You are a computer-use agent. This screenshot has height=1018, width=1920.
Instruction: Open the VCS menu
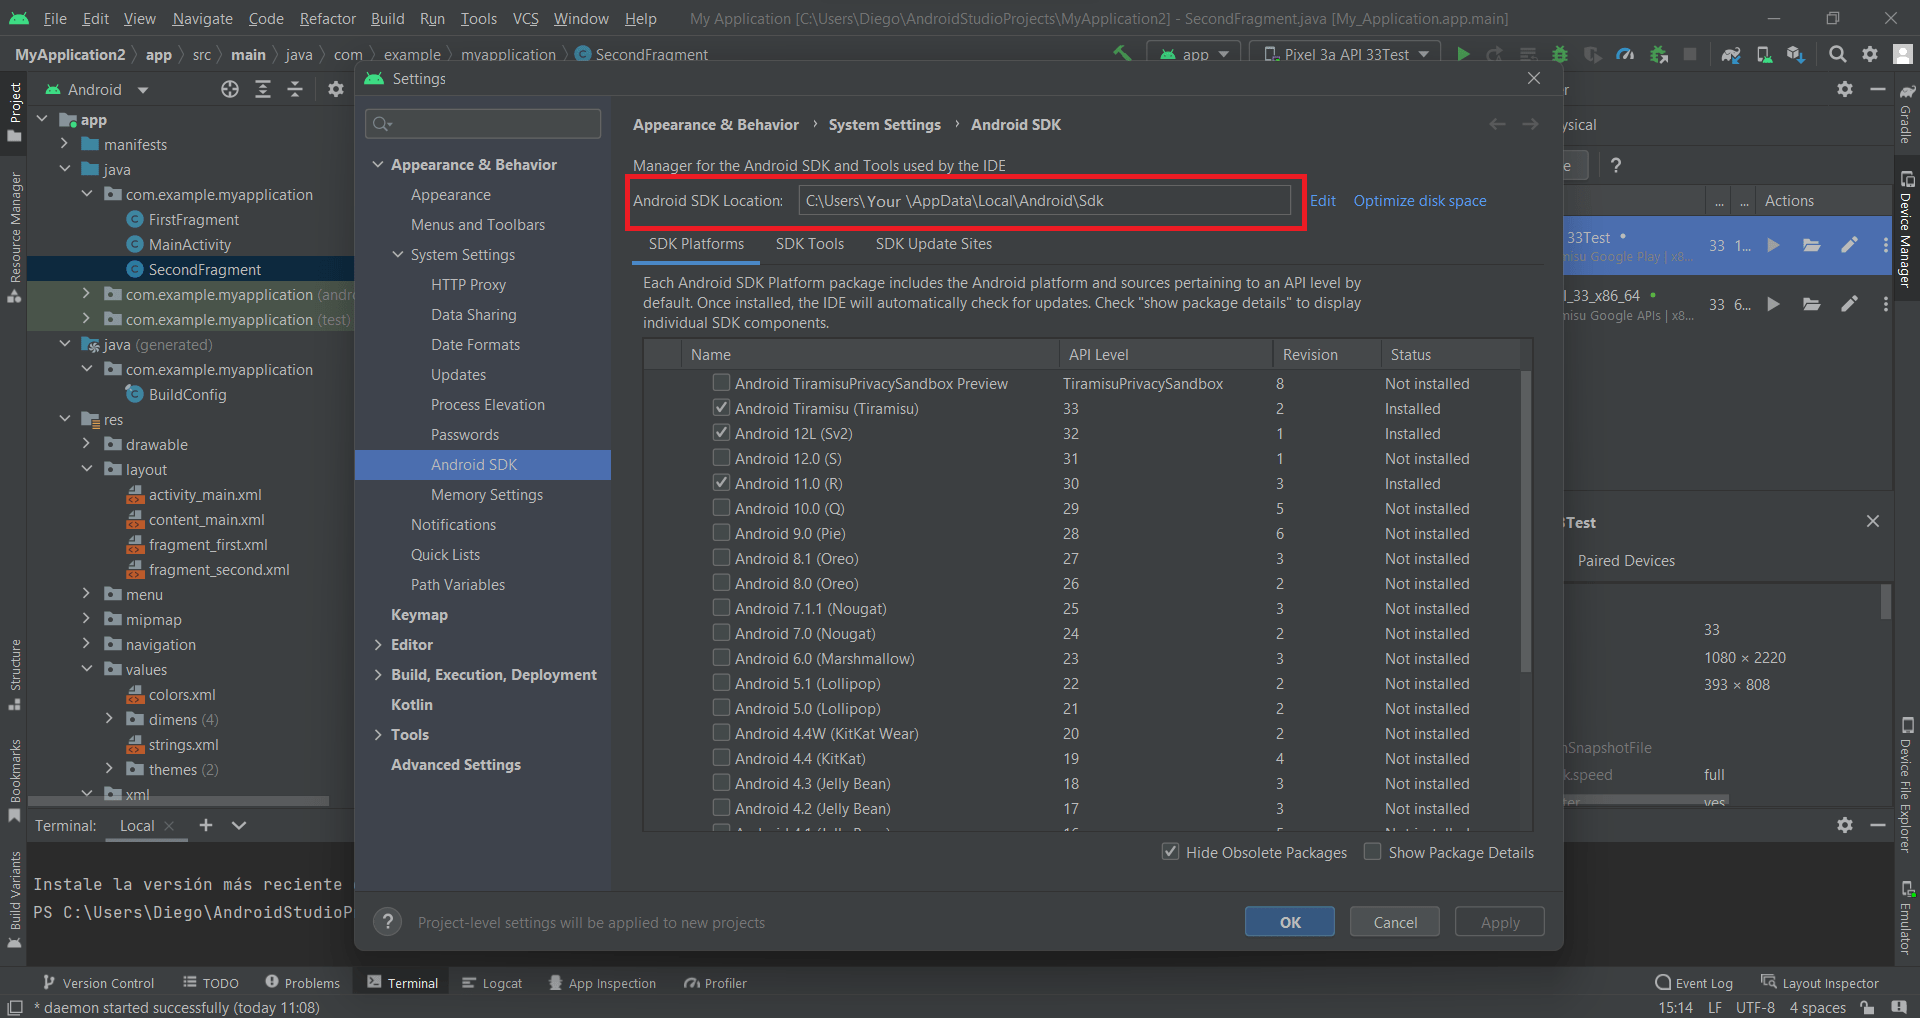click(x=525, y=18)
